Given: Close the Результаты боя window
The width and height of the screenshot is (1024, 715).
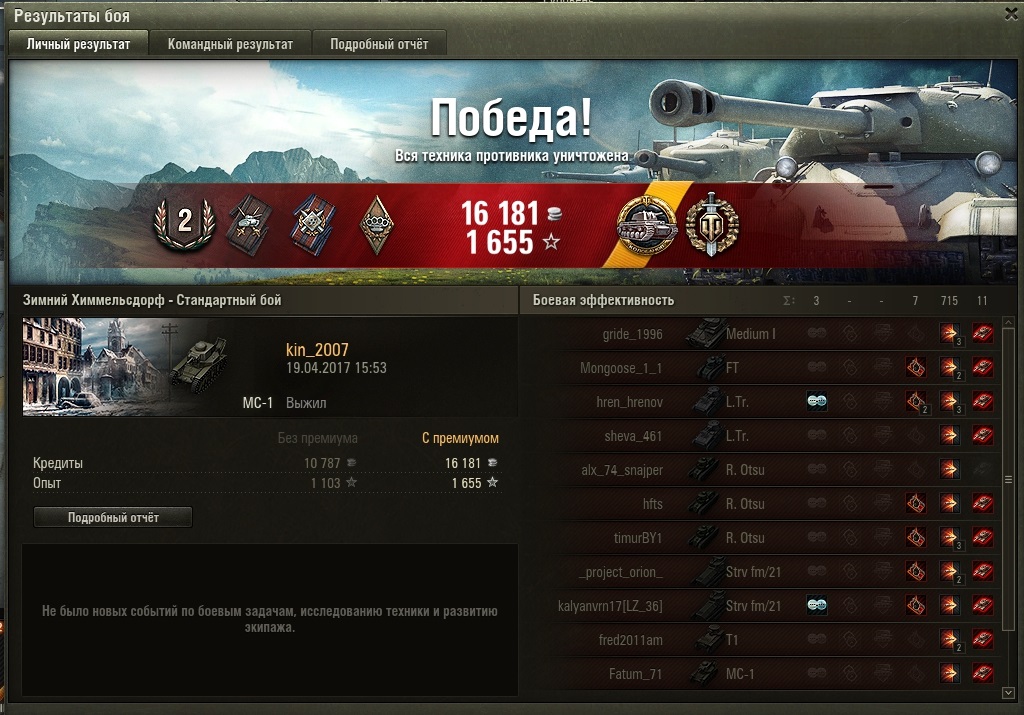Looking at the screenshot, I should click(x=1011, y=14).
